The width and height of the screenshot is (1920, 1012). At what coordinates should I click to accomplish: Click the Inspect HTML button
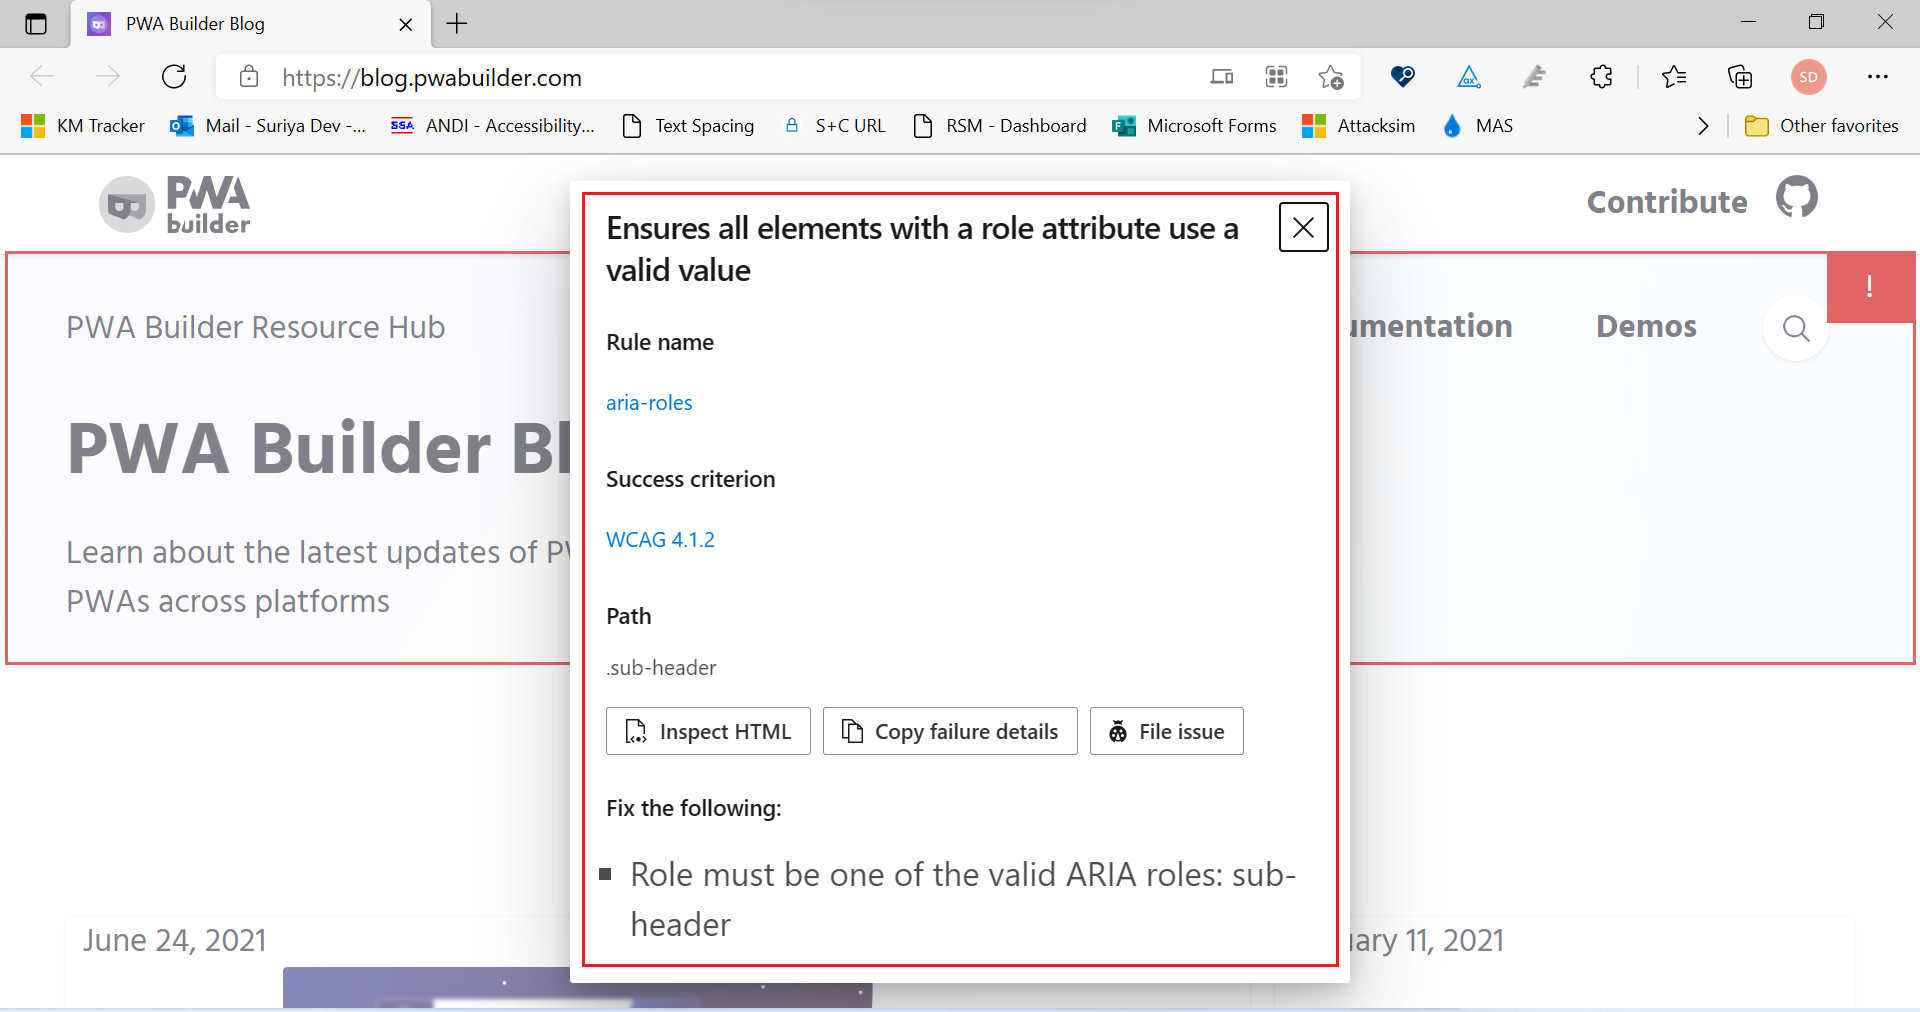pyautogui.click(x=707, y=731)
